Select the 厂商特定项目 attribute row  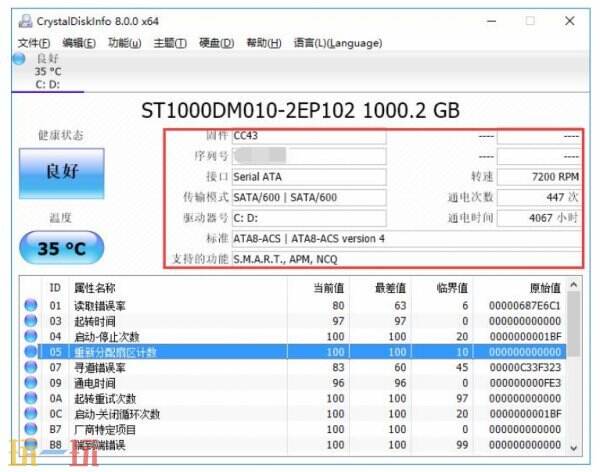[293, 430]
